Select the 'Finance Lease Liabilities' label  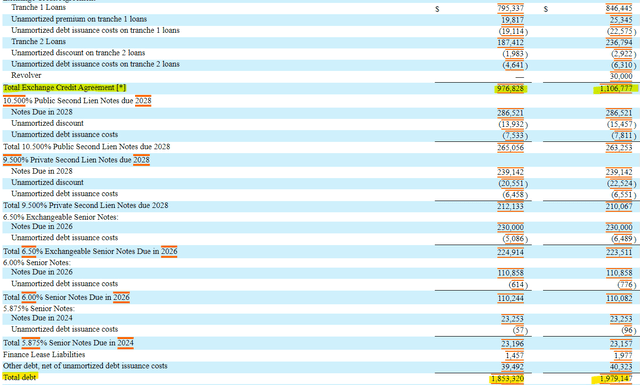coord(44,355)
